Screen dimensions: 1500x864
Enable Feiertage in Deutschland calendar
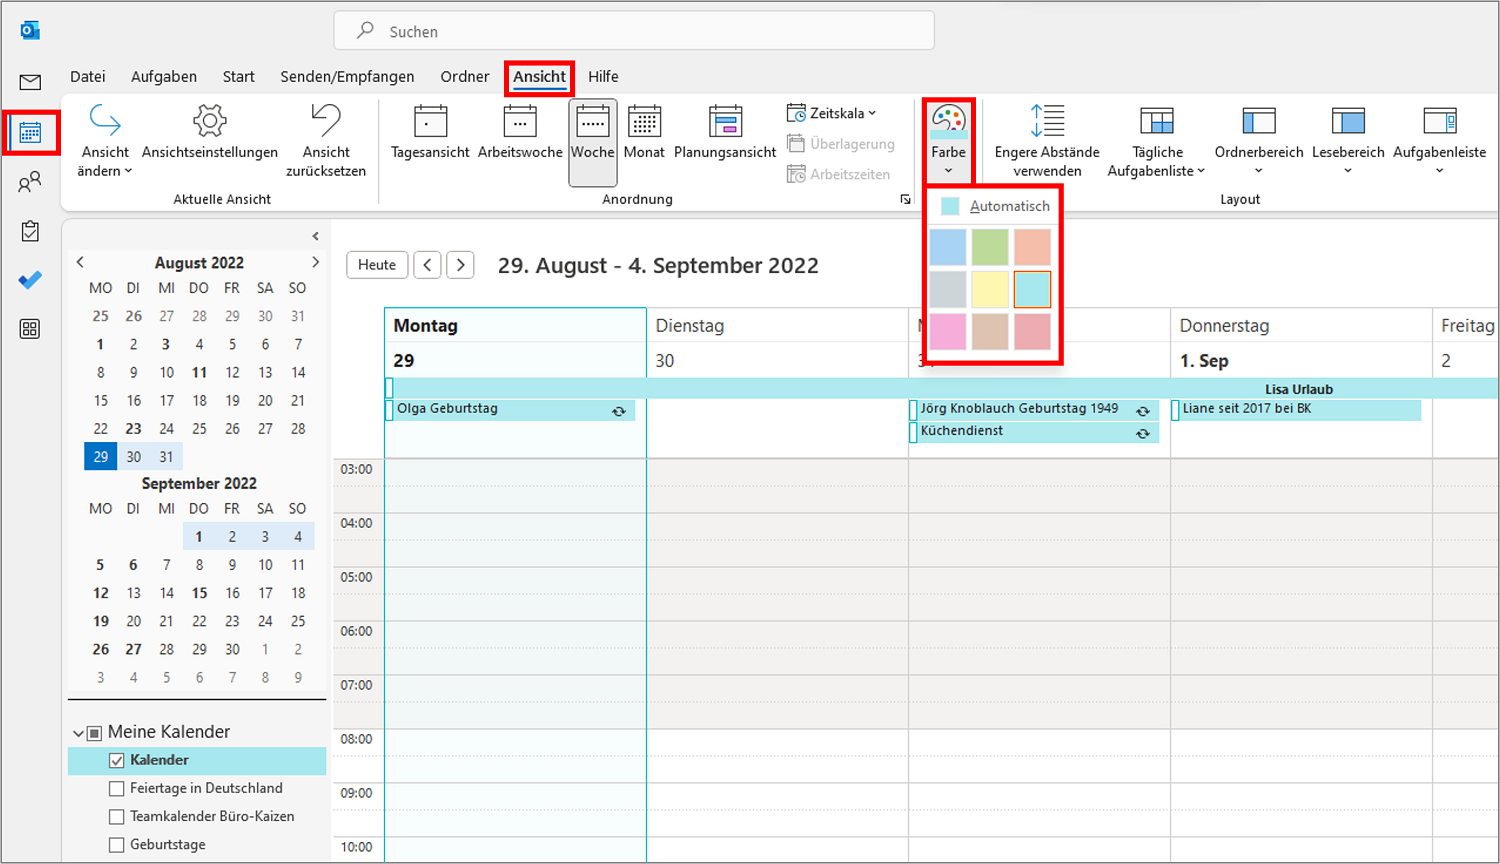tap(117, 788)
